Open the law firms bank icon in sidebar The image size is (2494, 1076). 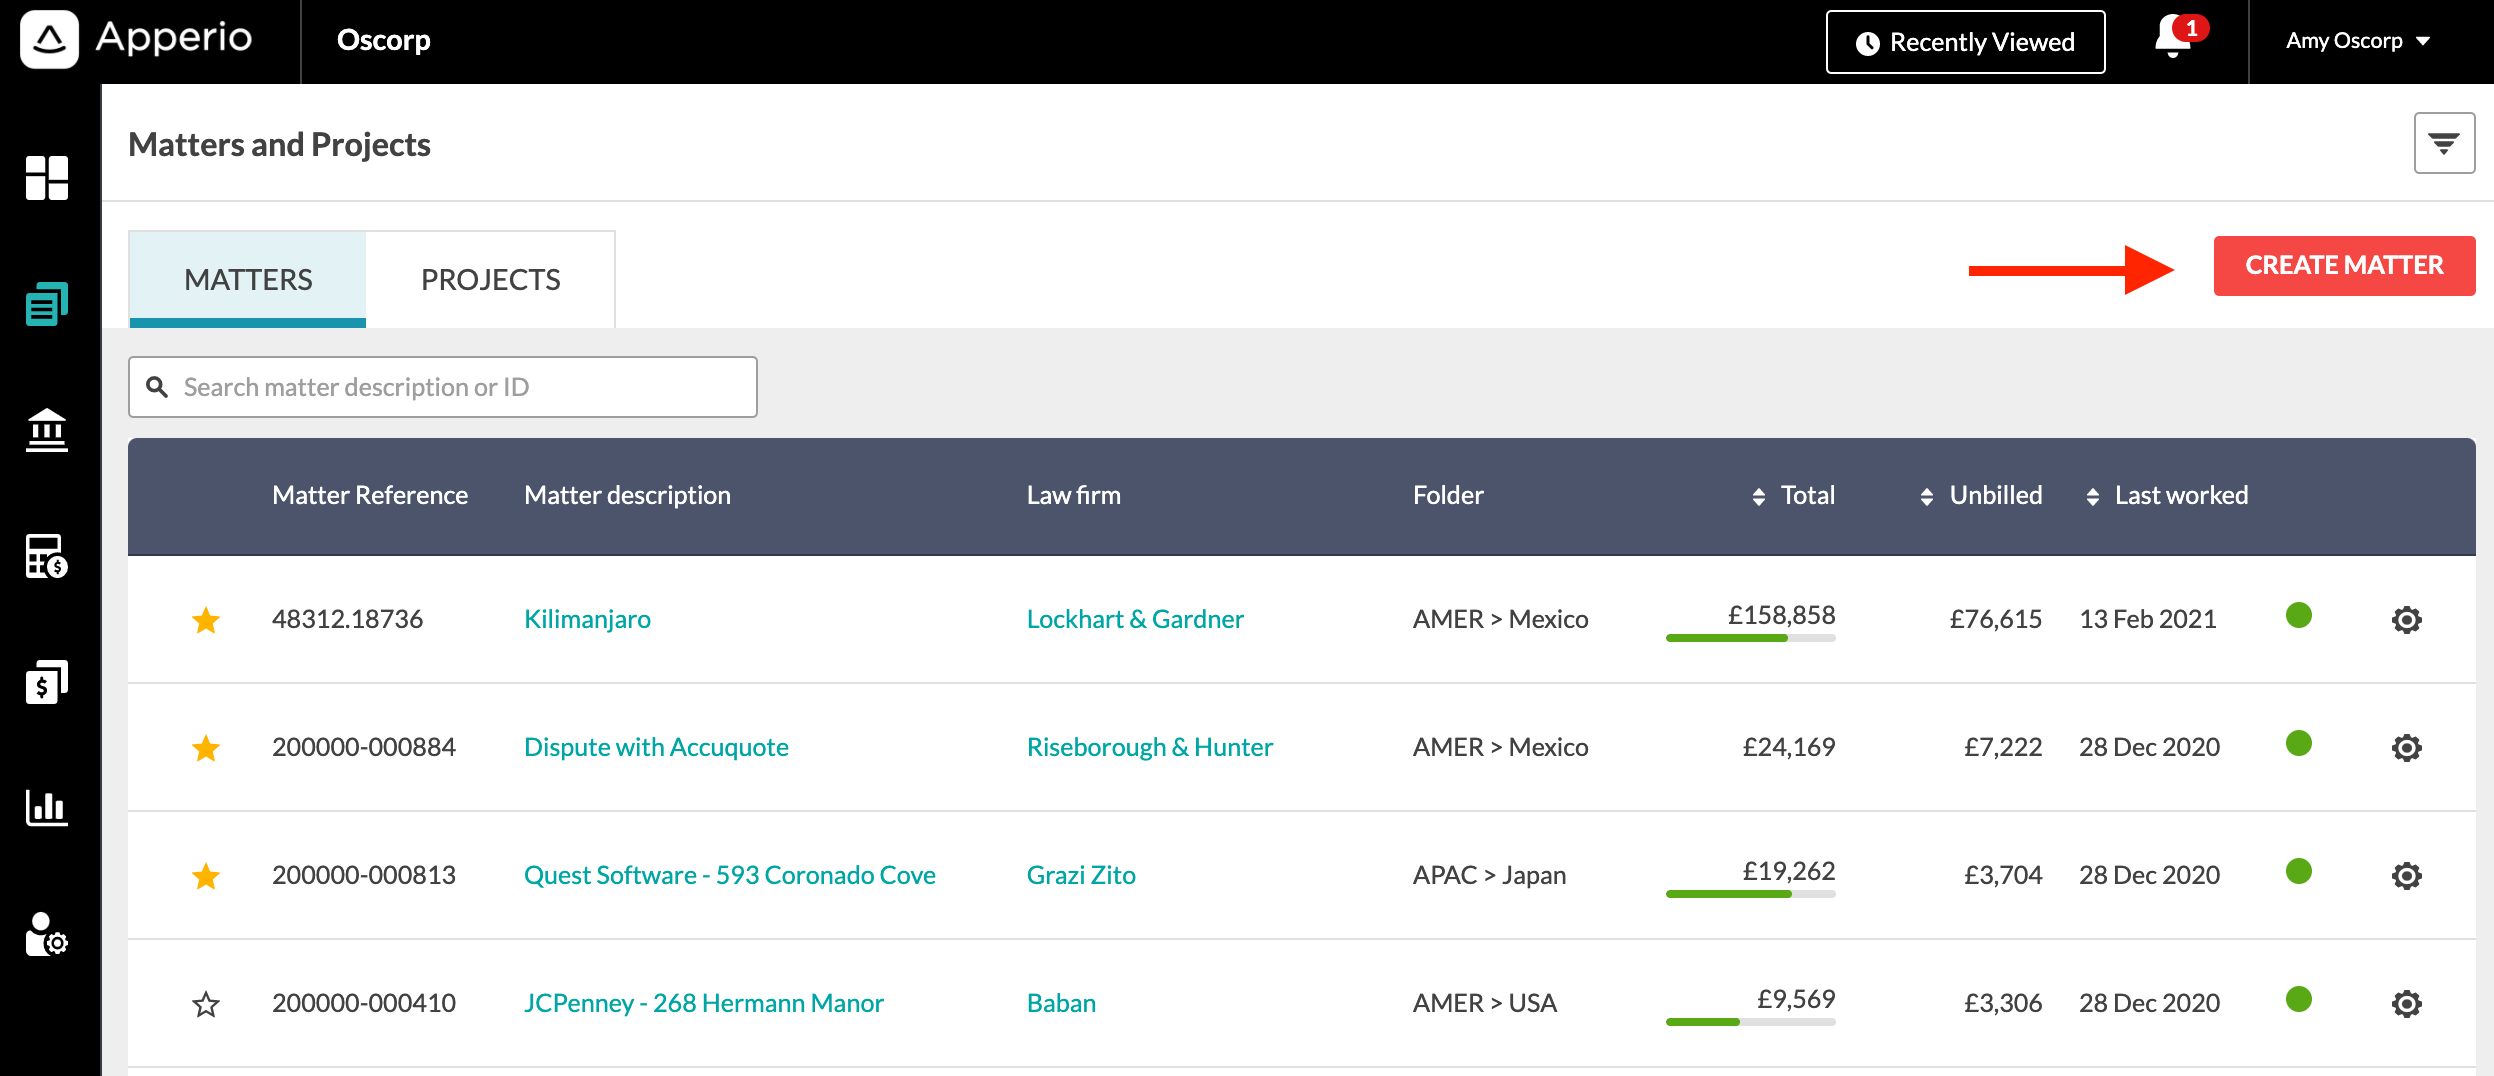(x=47, y=430)
